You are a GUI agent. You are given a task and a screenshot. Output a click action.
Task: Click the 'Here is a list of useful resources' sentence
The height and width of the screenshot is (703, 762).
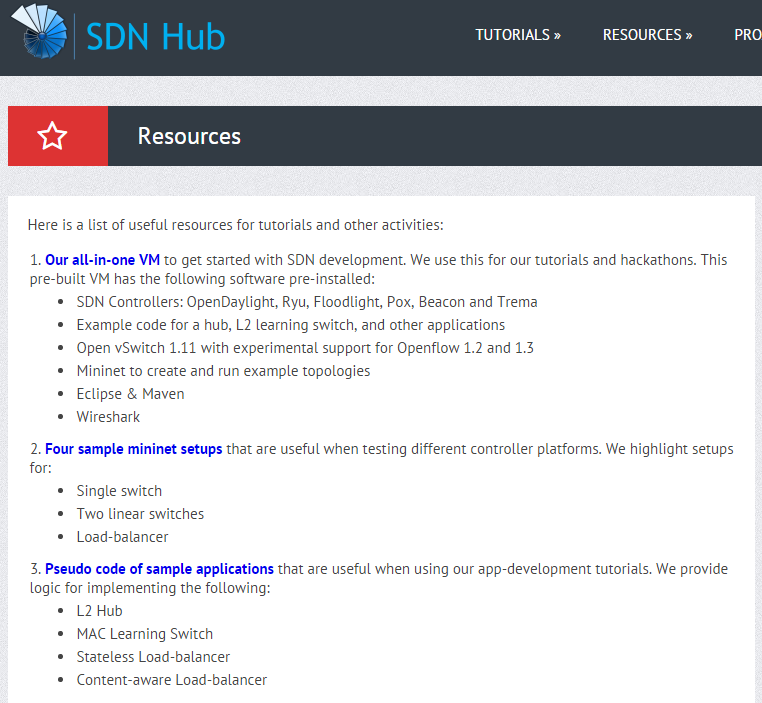(236, 225)
